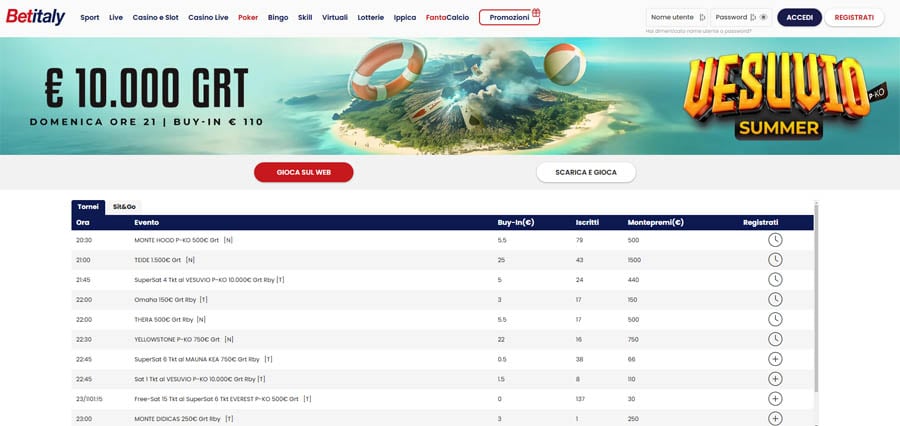Select SuperSat 6 Tkt al MAUNA KEA event
900x426 pixels.
pos(203,359)
